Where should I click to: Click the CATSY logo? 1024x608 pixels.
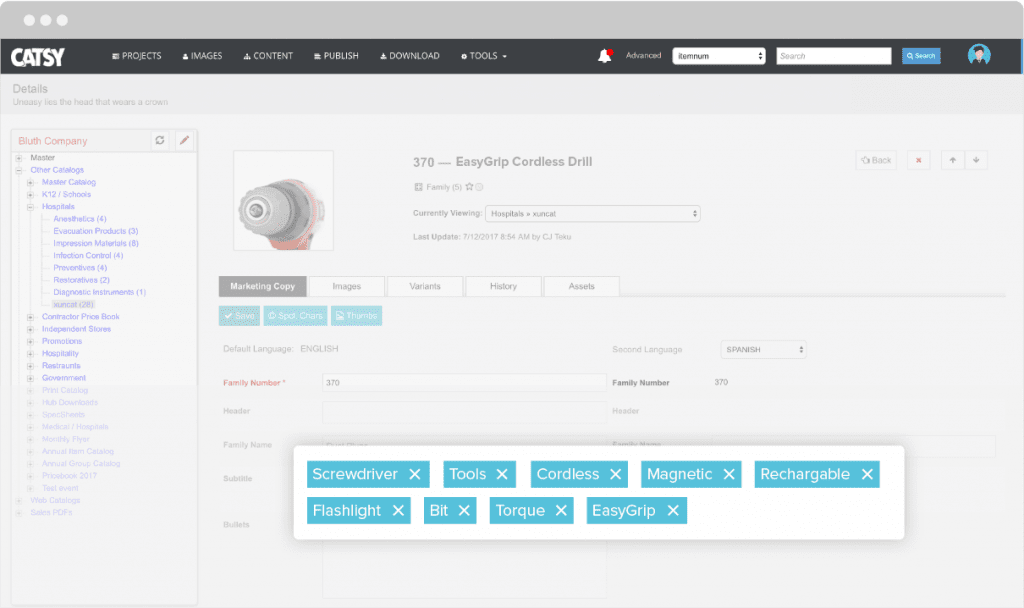click(x=38, y=57)
